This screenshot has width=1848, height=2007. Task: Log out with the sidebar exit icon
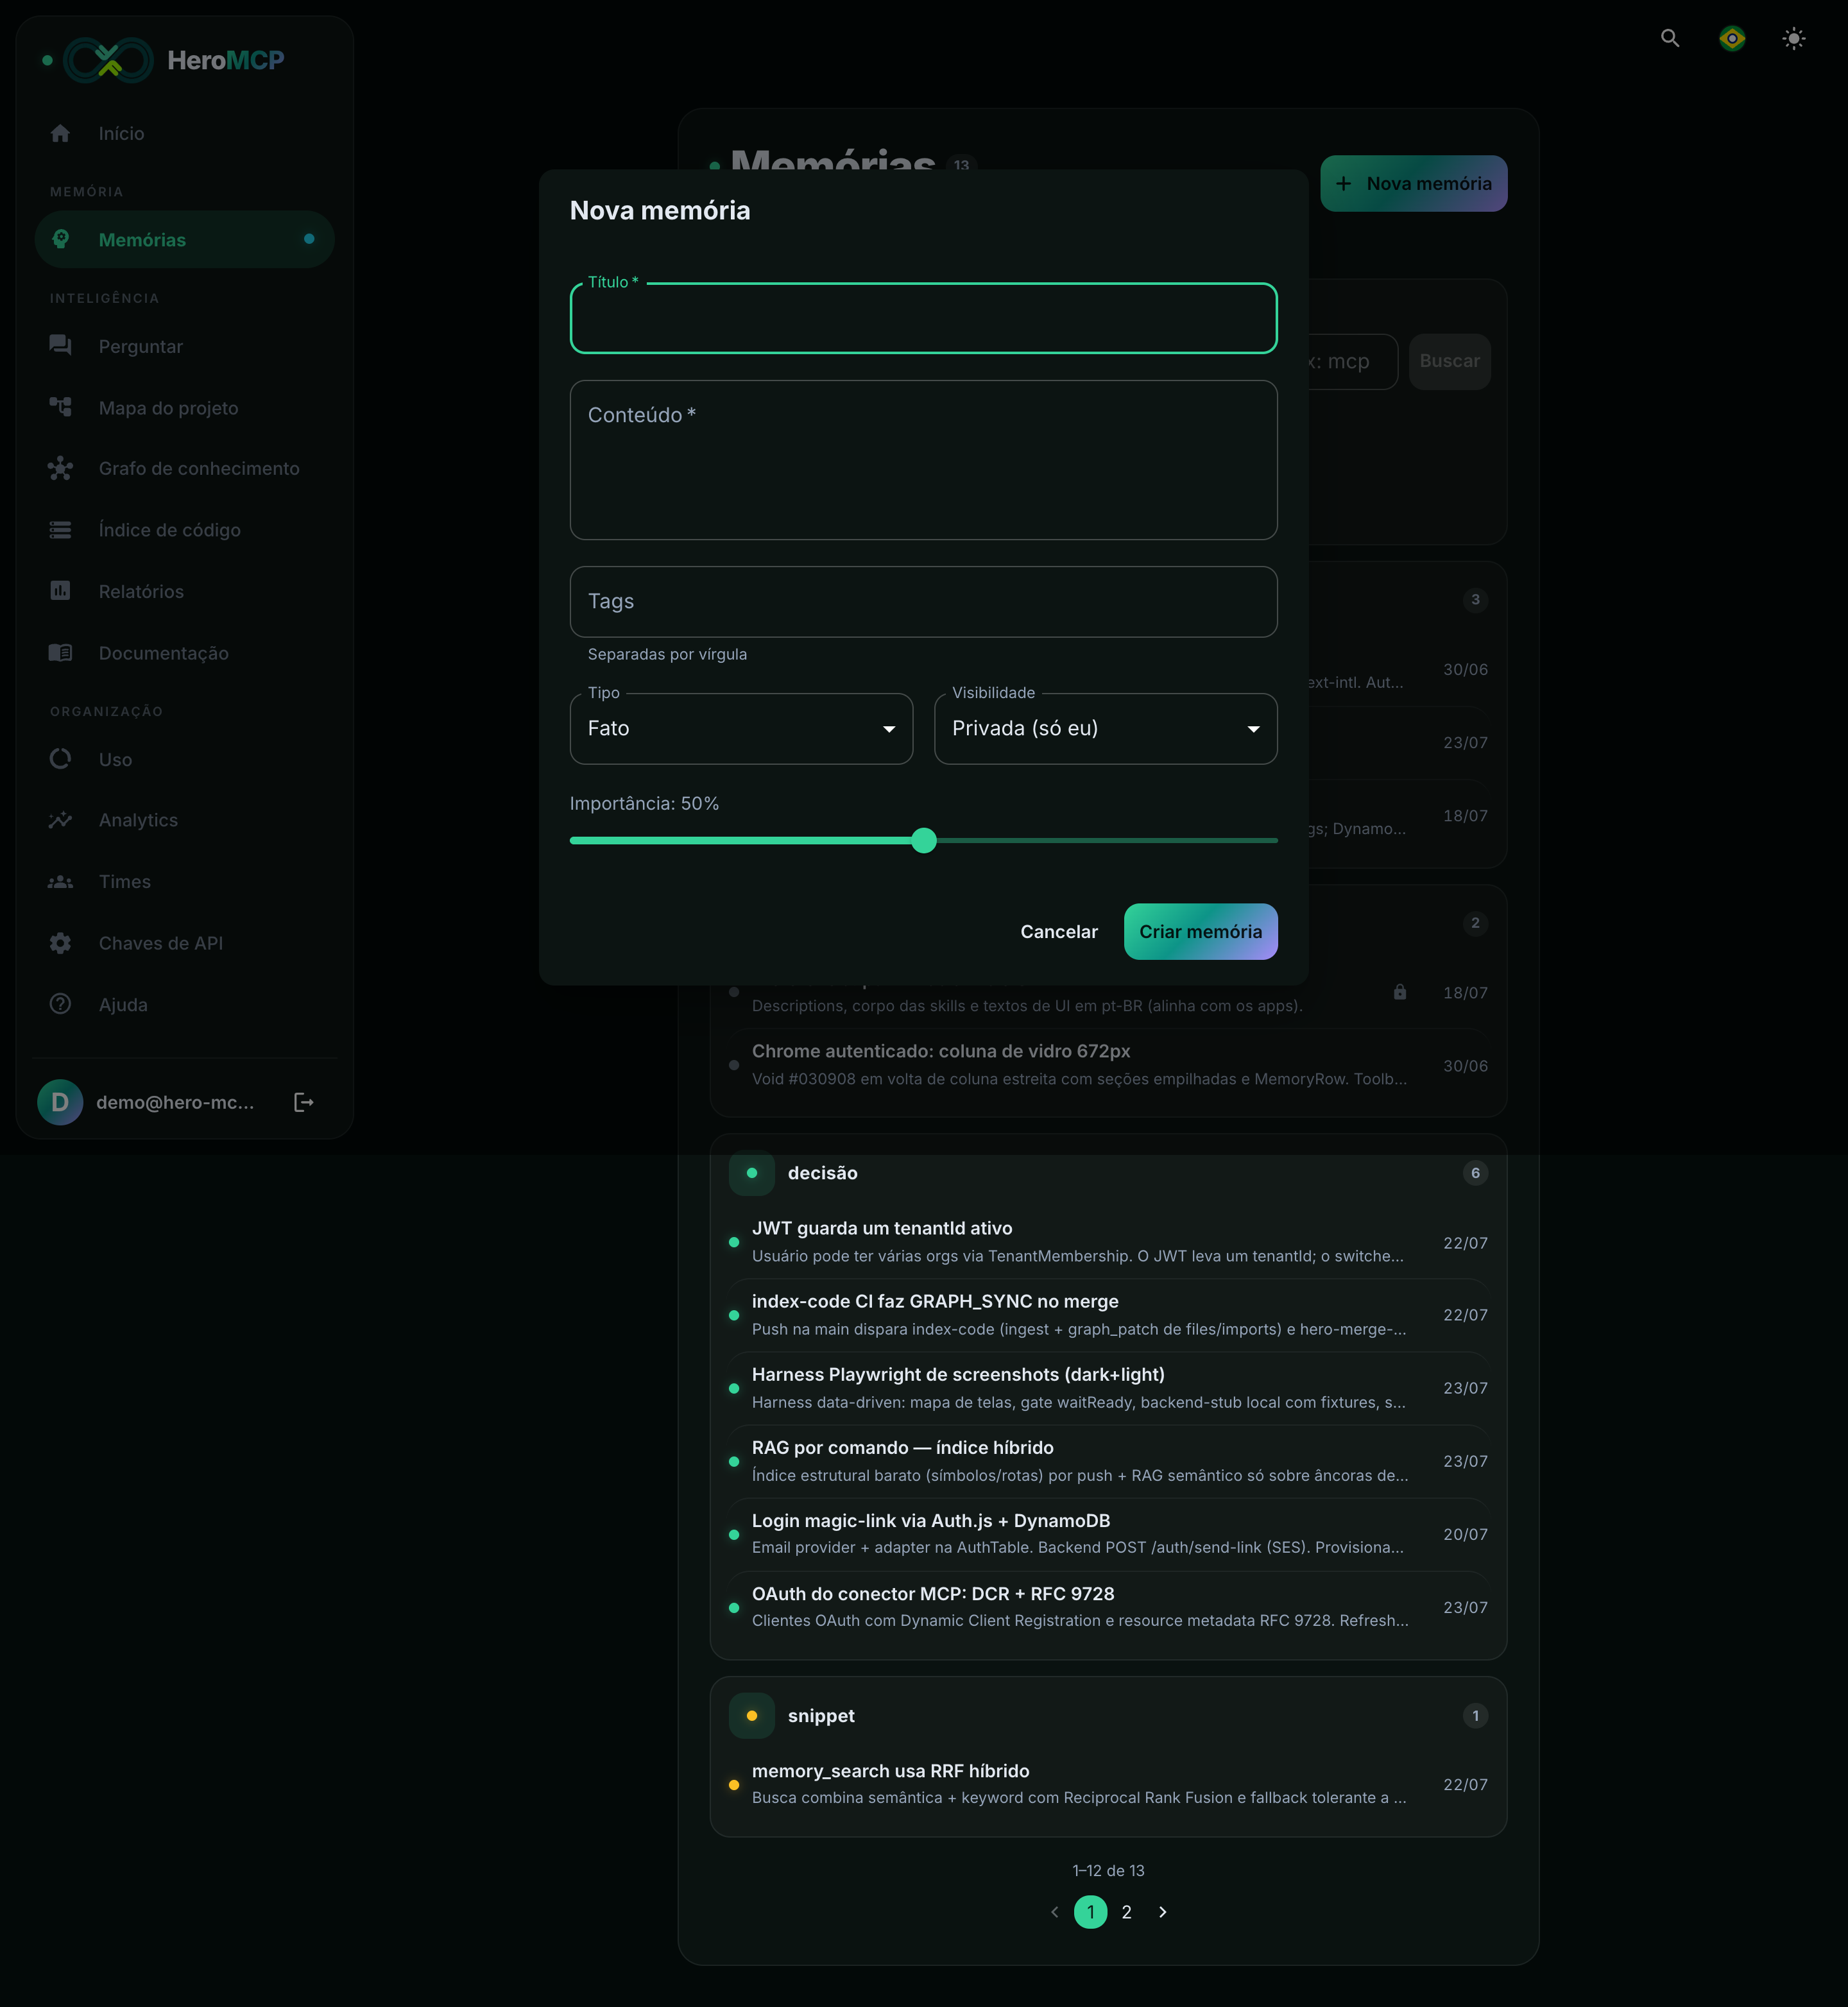304,1102
